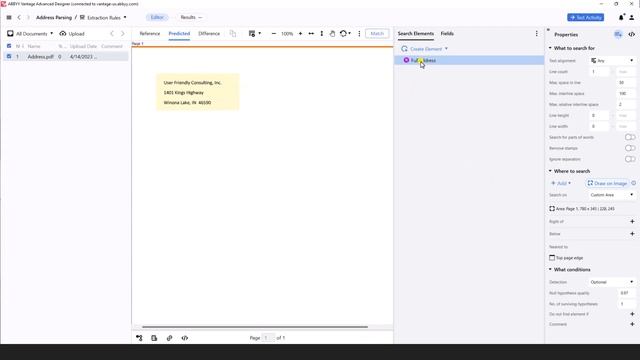Screen dimensions: 640x360
Task: Click the code brackets icon in bottom toolbar
Action: pos(185,338)
